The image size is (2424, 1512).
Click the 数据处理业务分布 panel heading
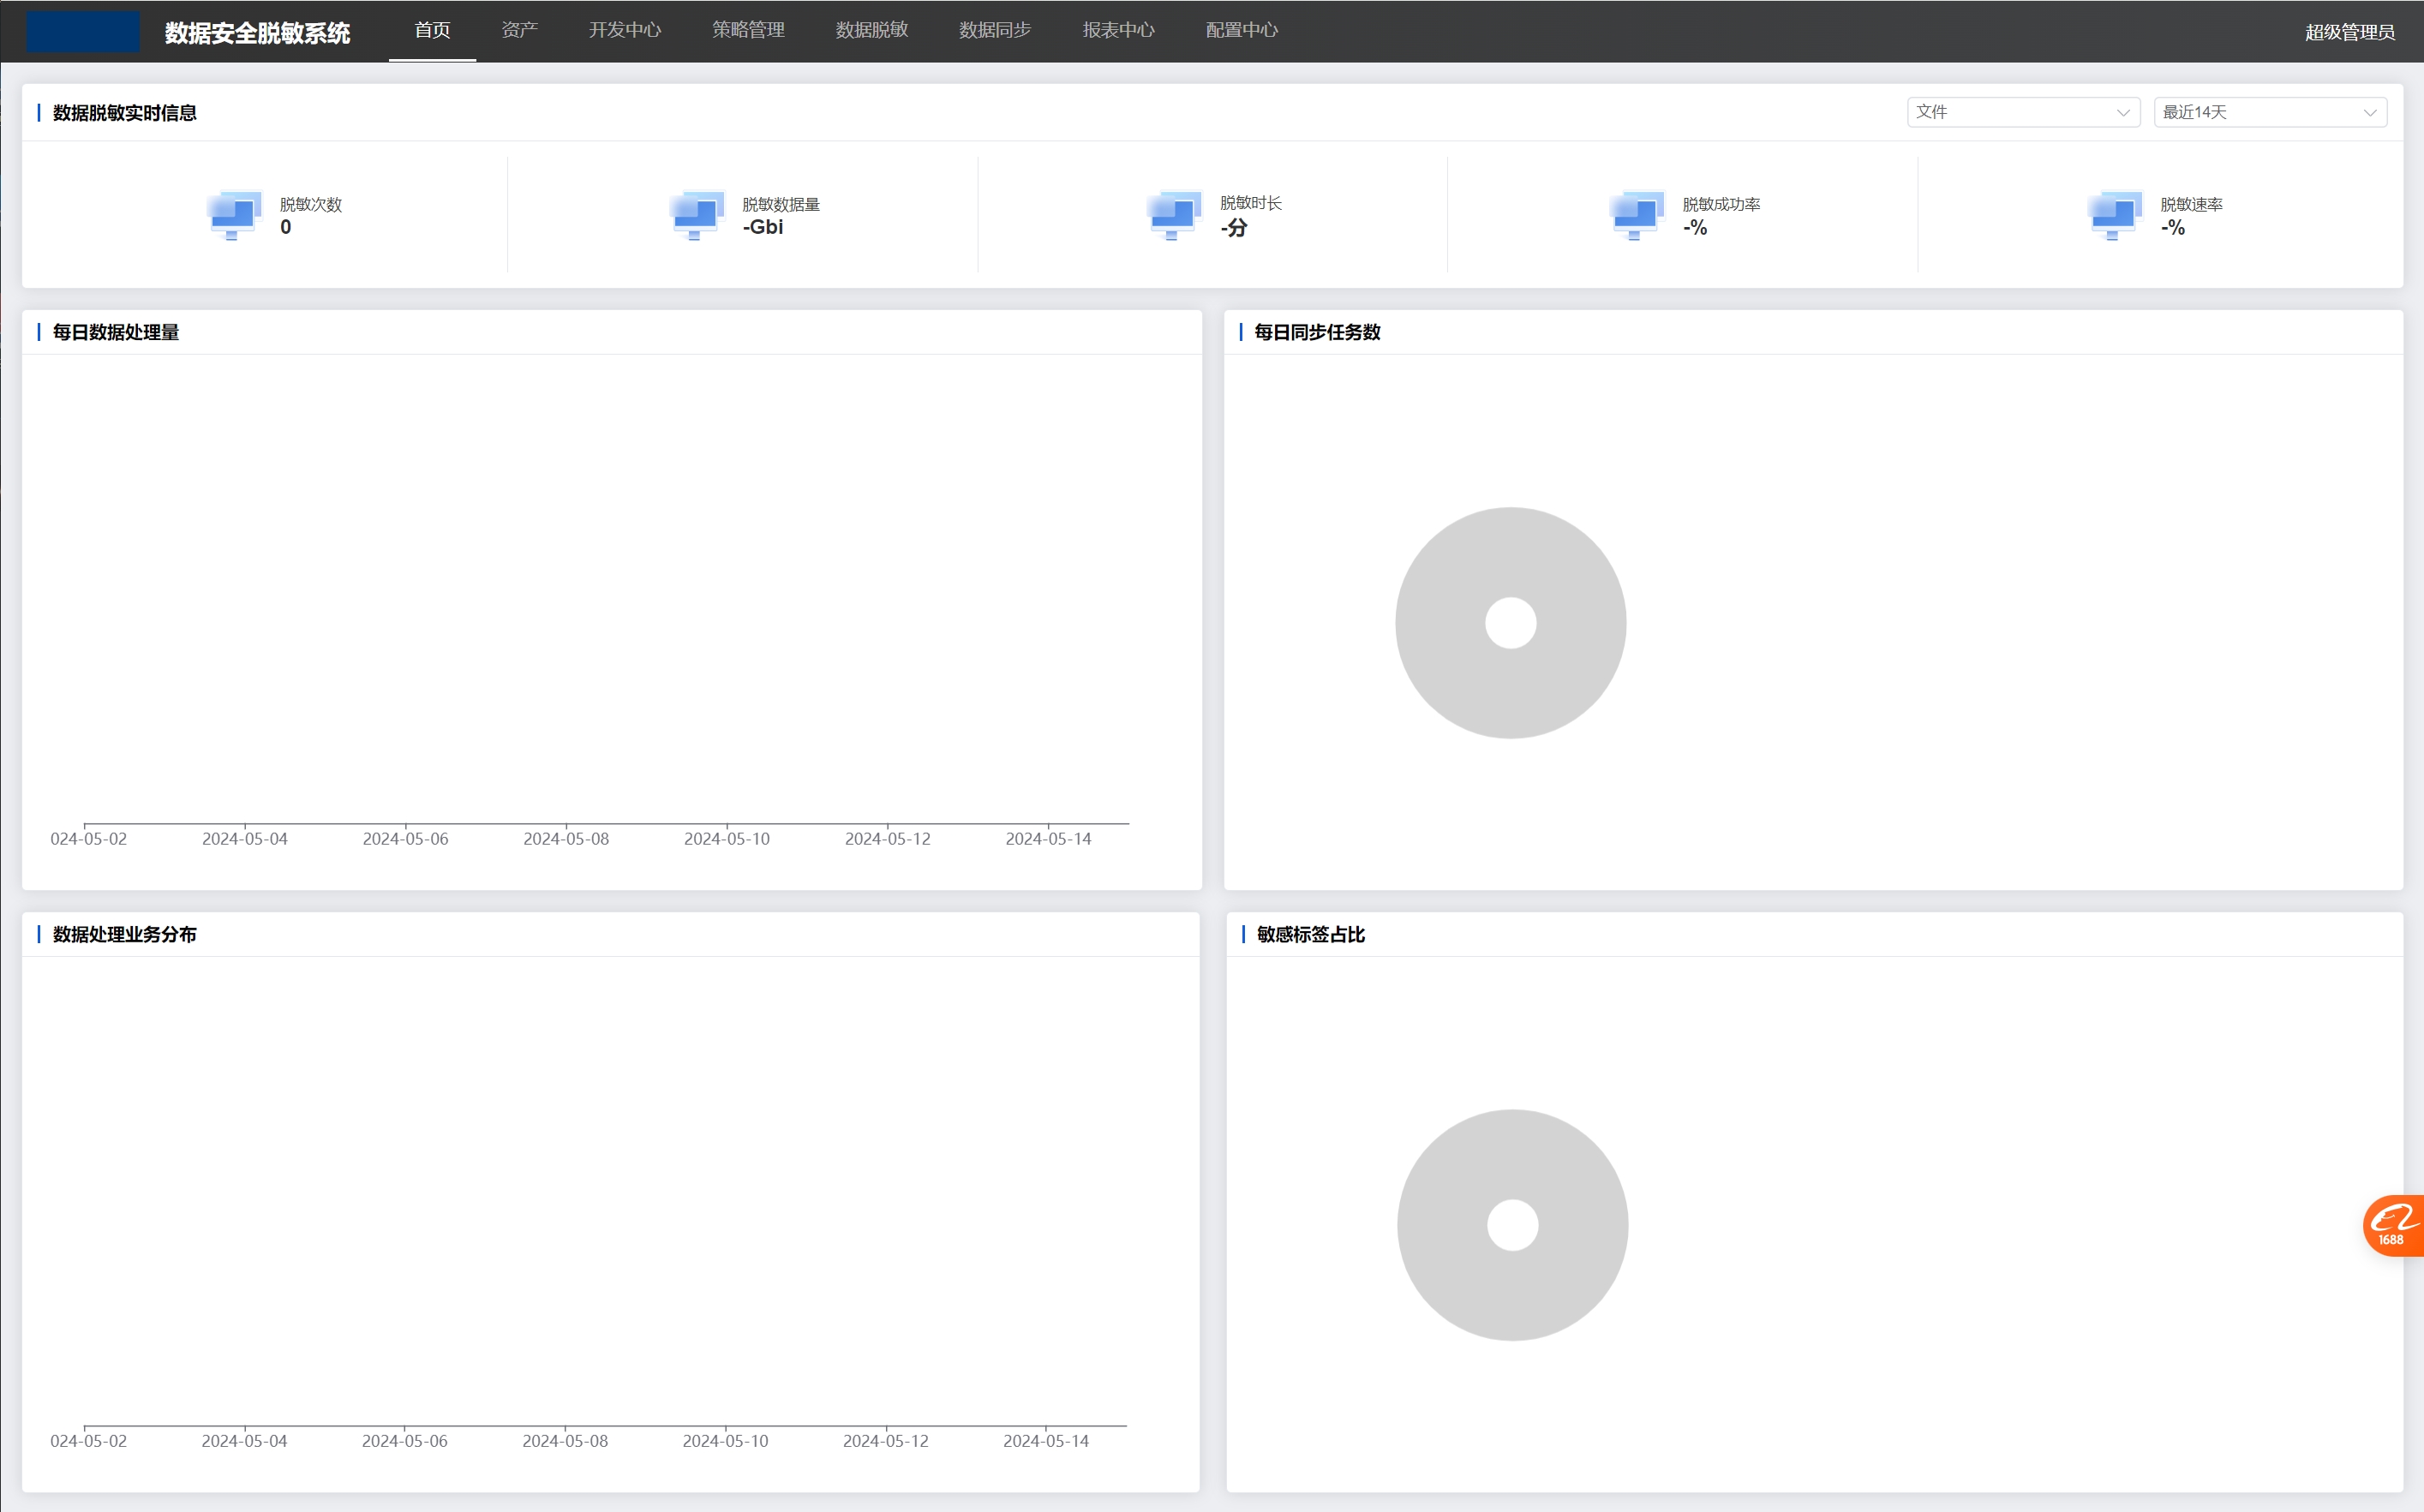tap(125, 934)
